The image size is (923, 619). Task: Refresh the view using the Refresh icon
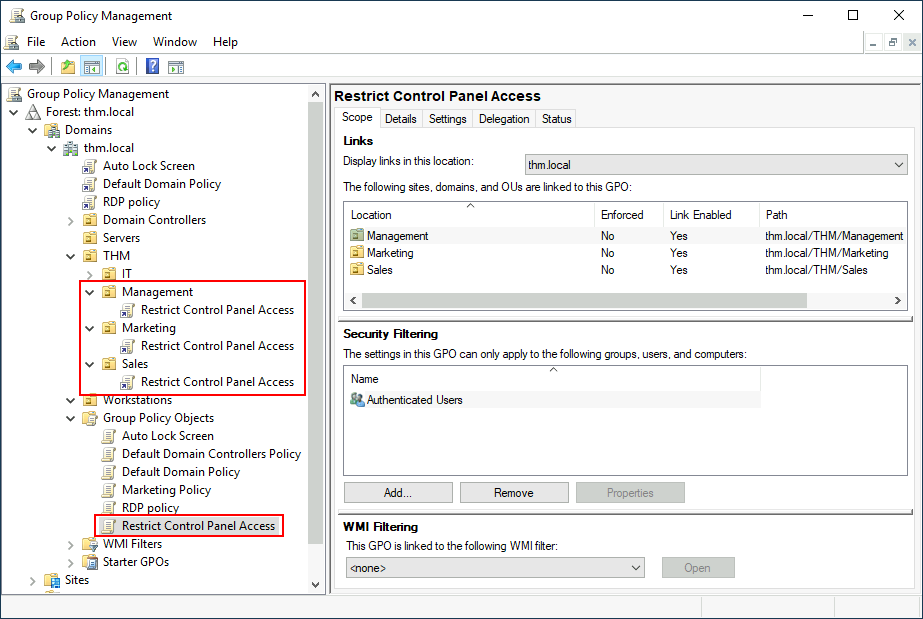click(120, 66)
